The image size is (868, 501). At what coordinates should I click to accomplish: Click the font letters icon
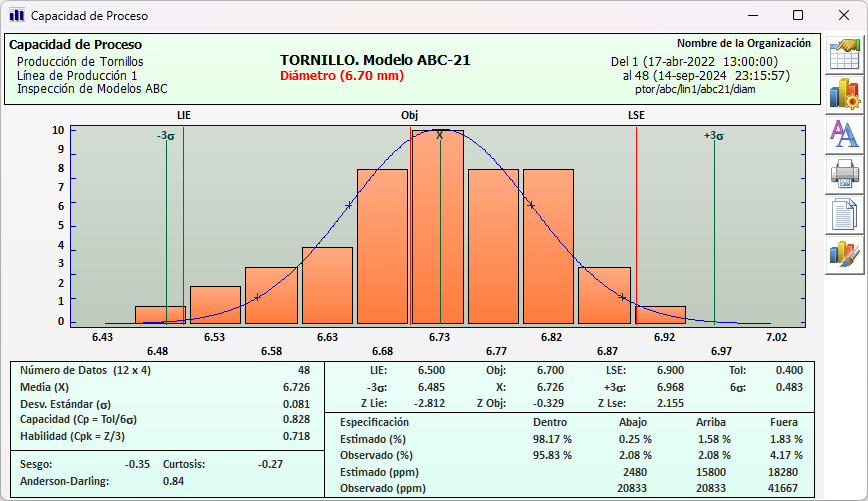click(845, 134)
